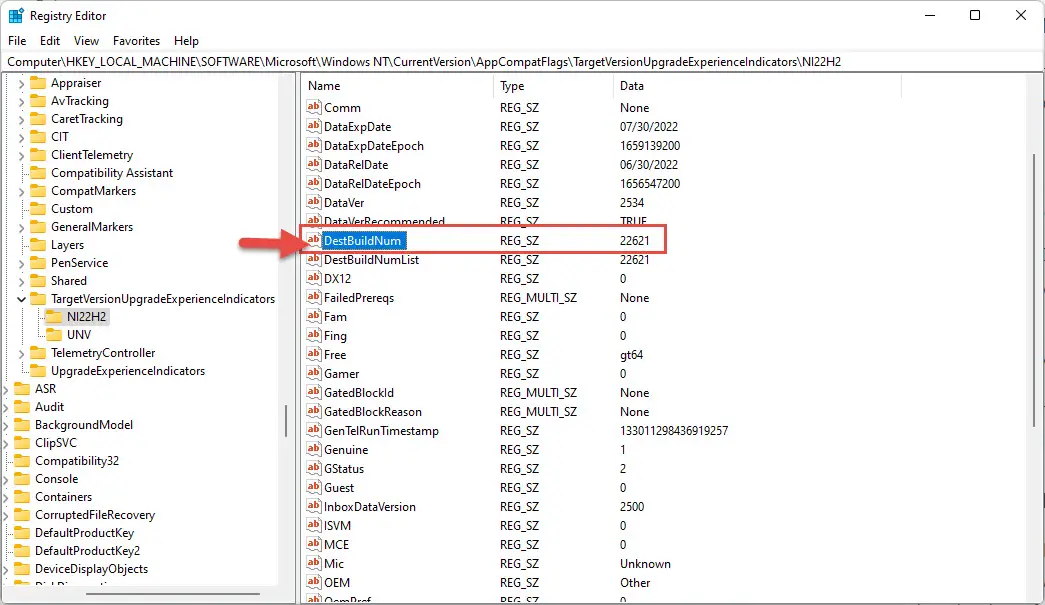The height and width of the screenshot is (605, 1045).
Task: Click the registry path address bar
Action: tap(522, 62)
